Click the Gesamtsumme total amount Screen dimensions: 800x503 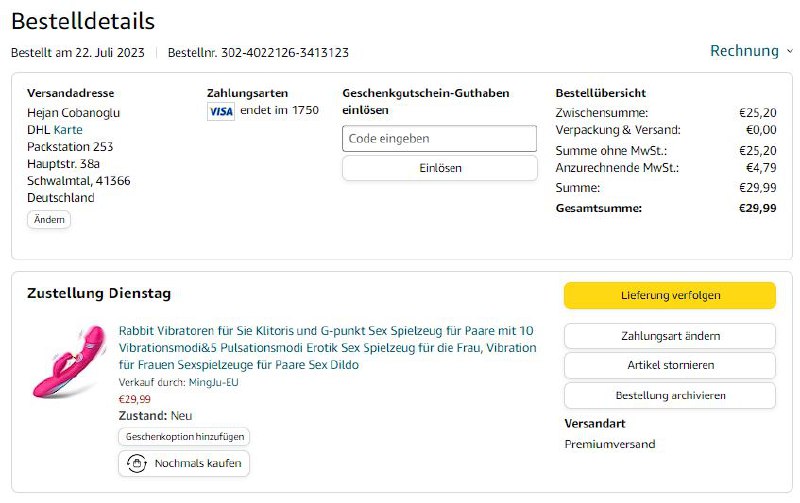point(757,208)
